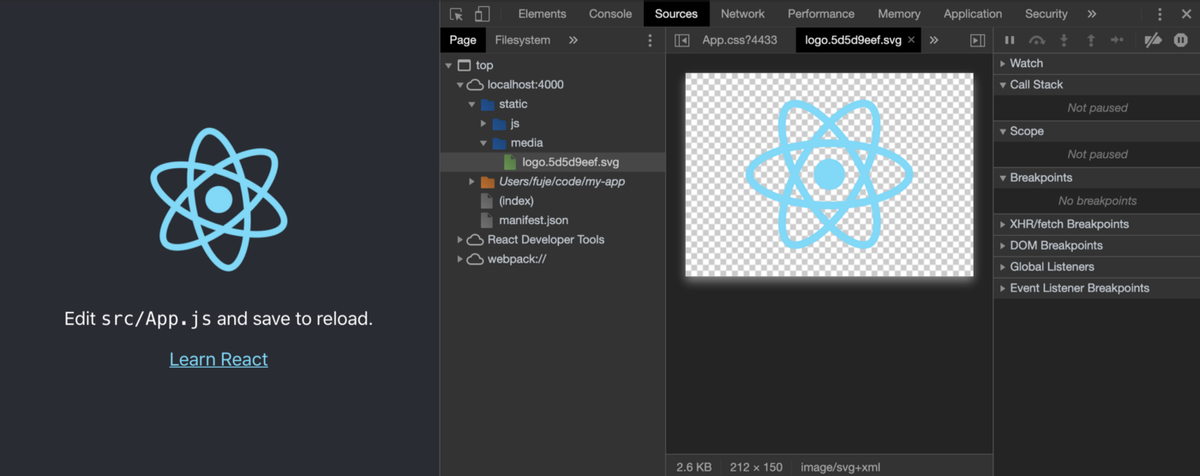Open manifest.json in navigator
1200x476 pixels.
pyautogui.click(x=533, y=220)
